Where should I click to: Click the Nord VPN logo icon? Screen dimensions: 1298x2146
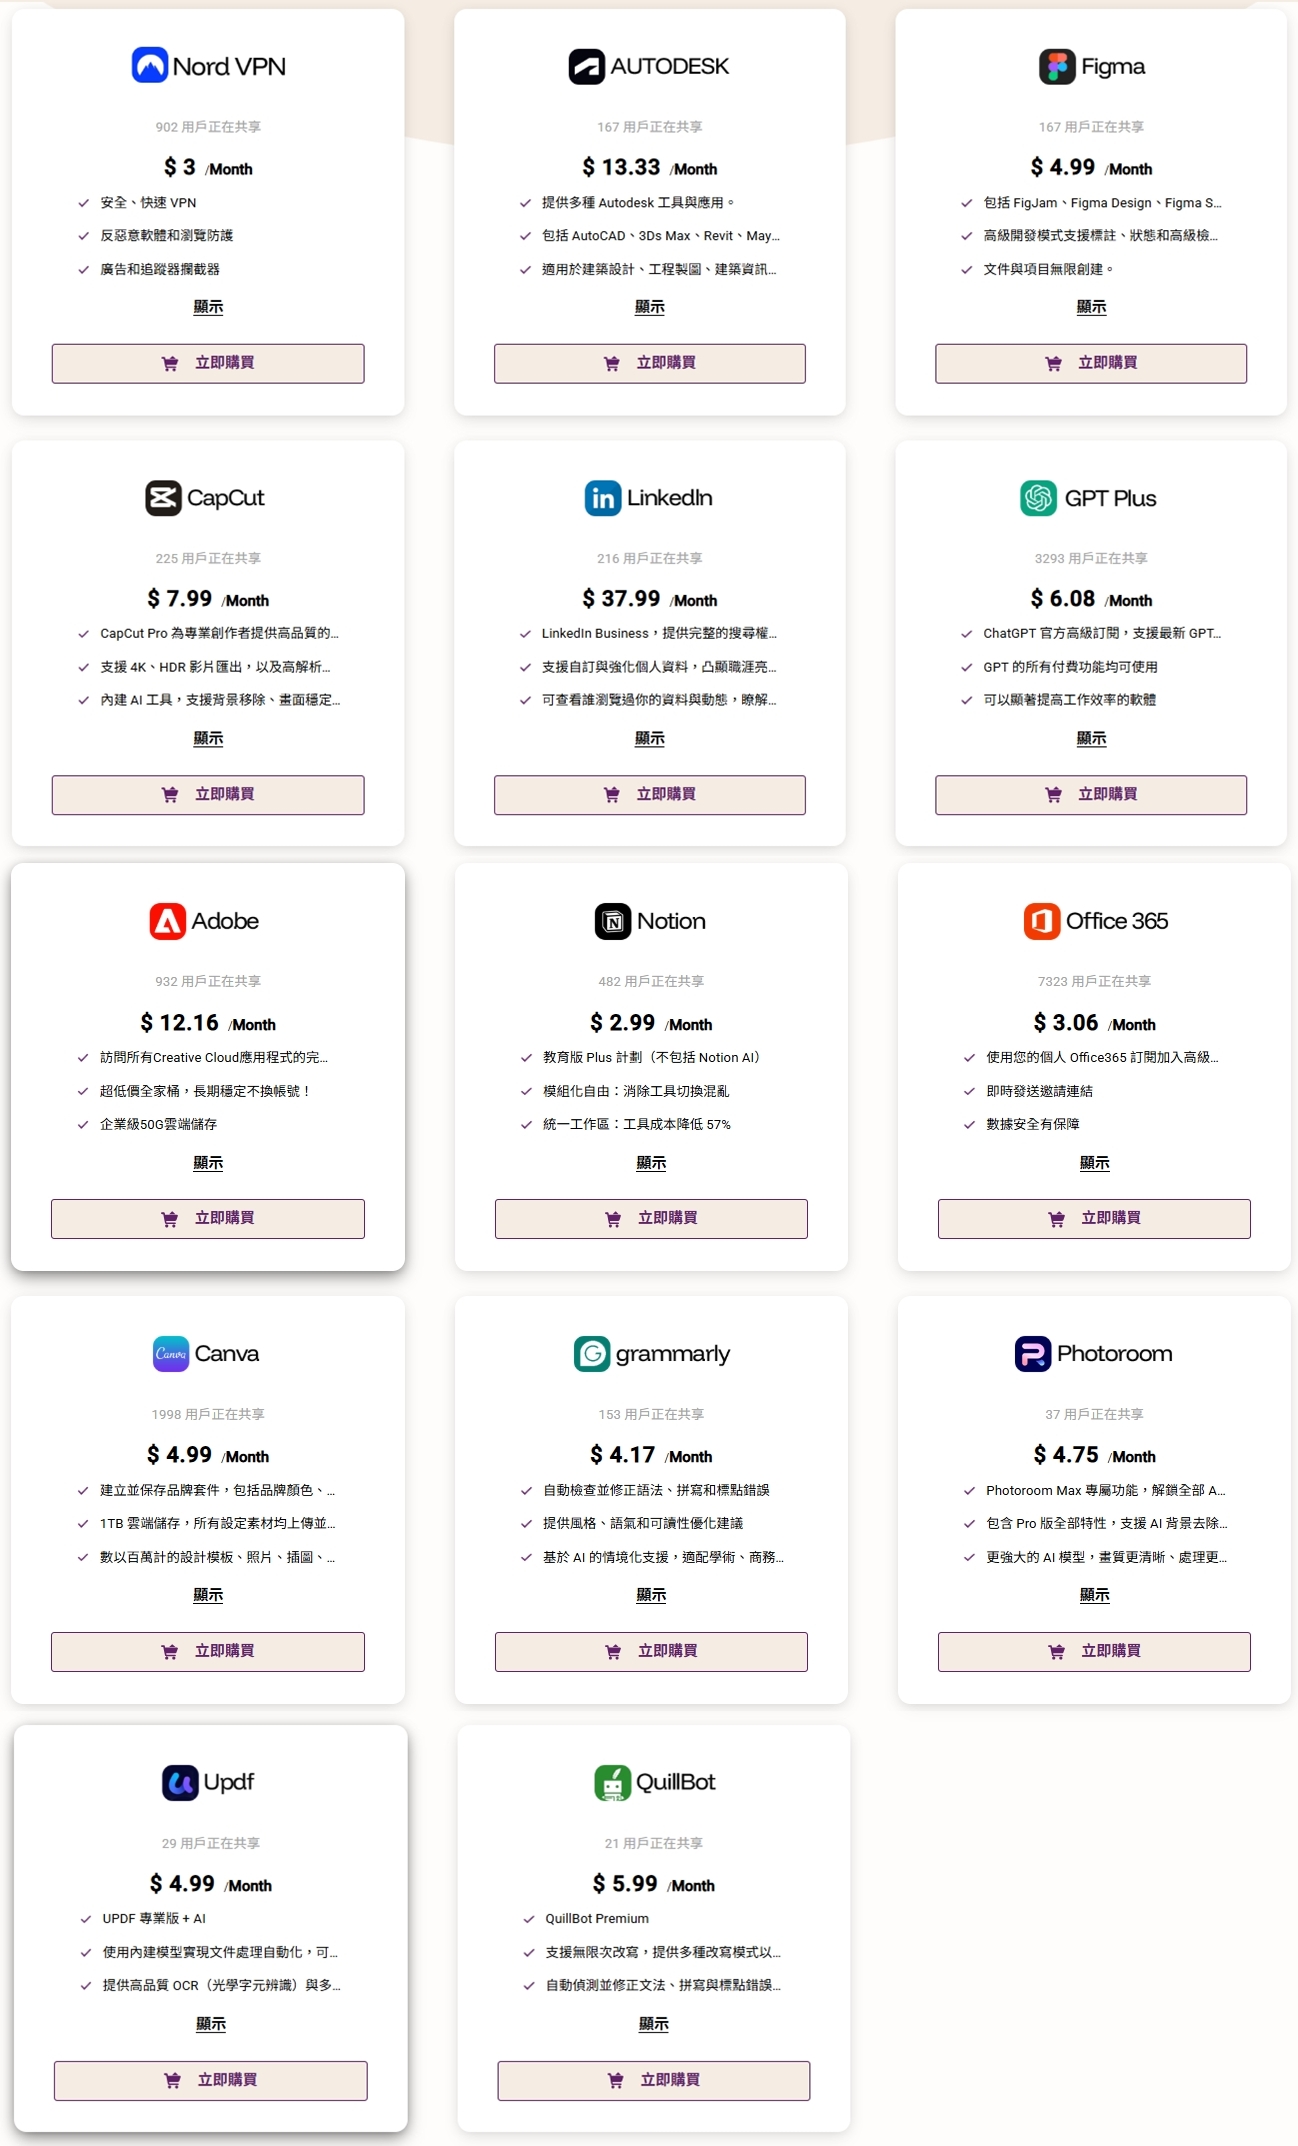coord(150,66)
